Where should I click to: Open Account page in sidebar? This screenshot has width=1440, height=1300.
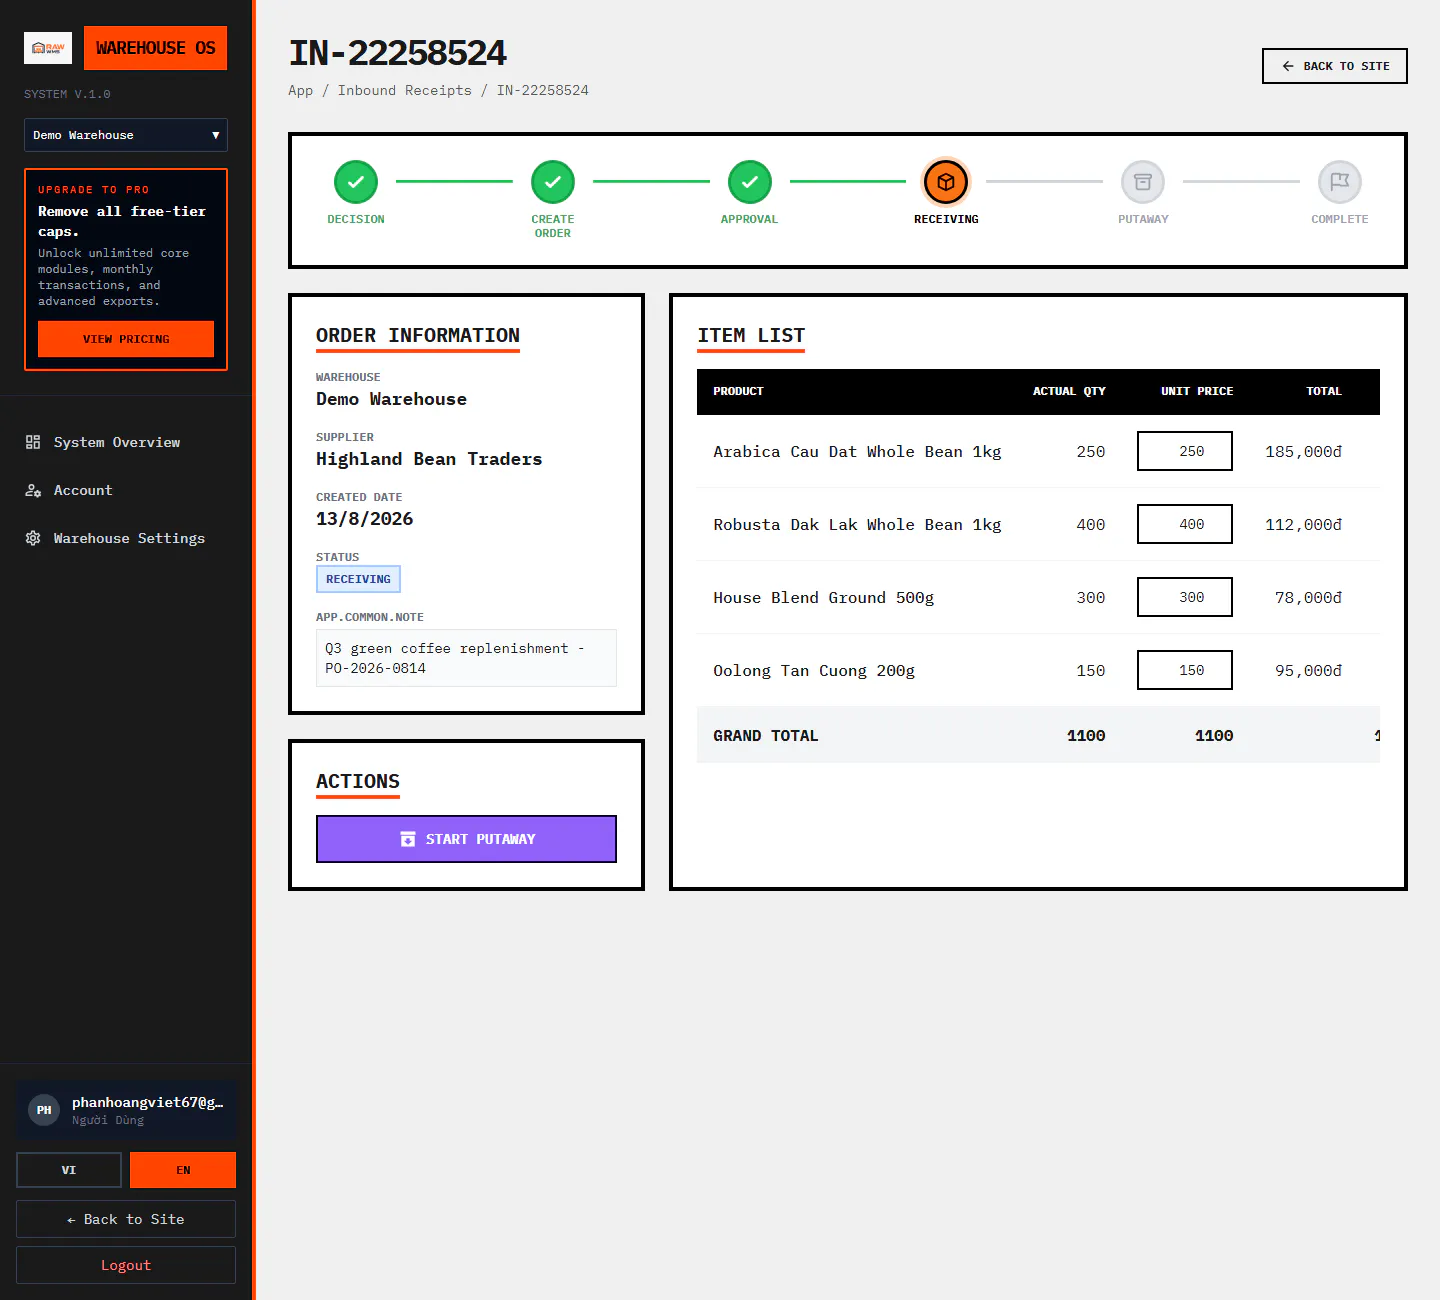126,490
